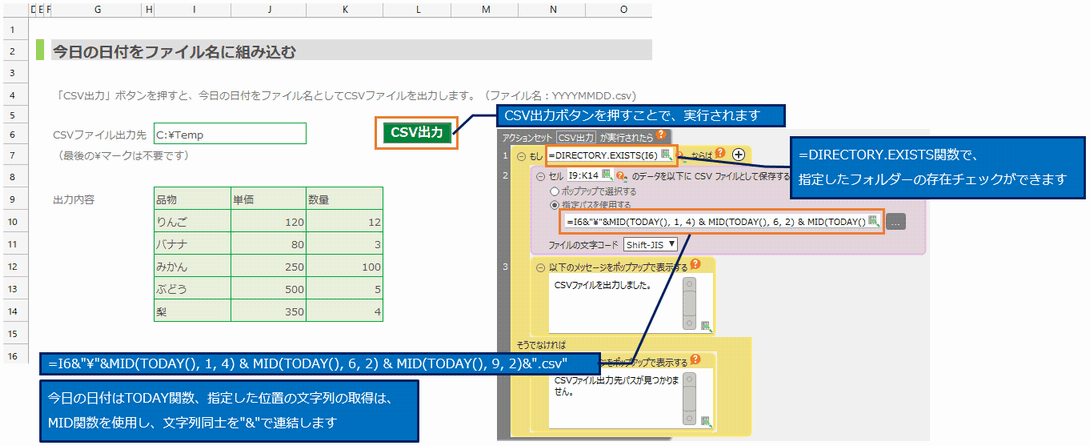
Task: Click the cell range picker icon next to I9:K14
Action: (606, 175)
